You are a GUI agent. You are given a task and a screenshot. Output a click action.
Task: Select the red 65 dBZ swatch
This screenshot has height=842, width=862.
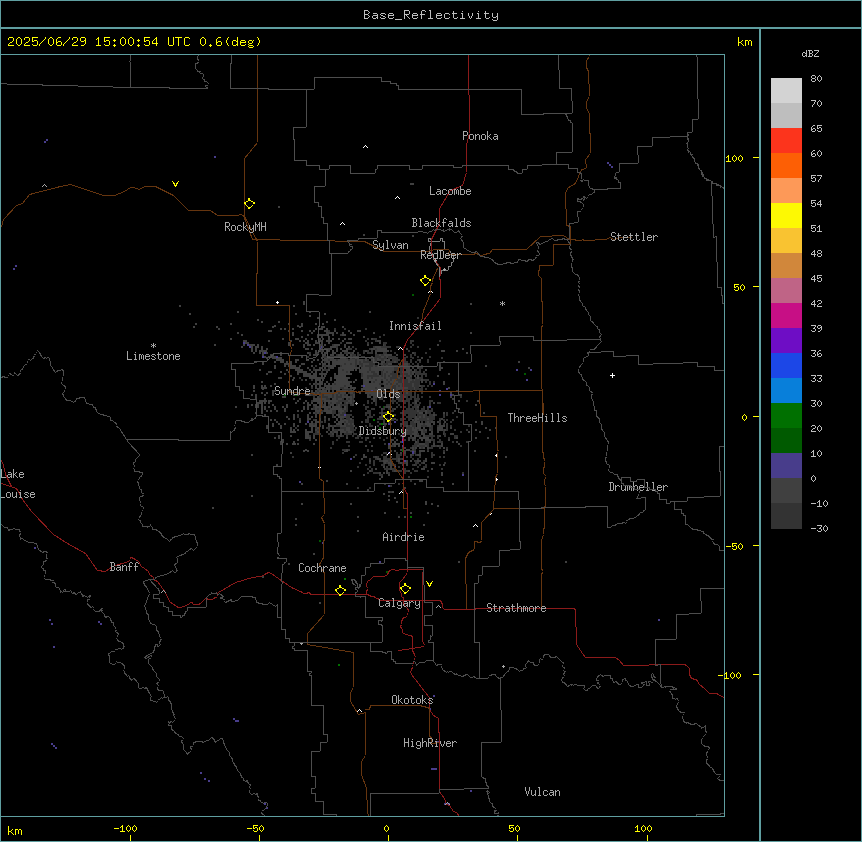coord(786,141)
